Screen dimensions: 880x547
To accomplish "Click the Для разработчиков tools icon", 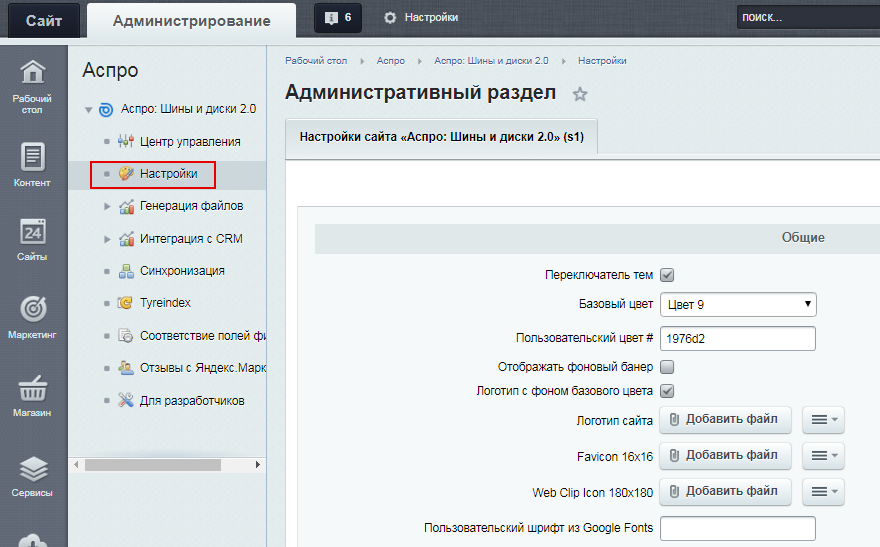I will pos(126,400).
